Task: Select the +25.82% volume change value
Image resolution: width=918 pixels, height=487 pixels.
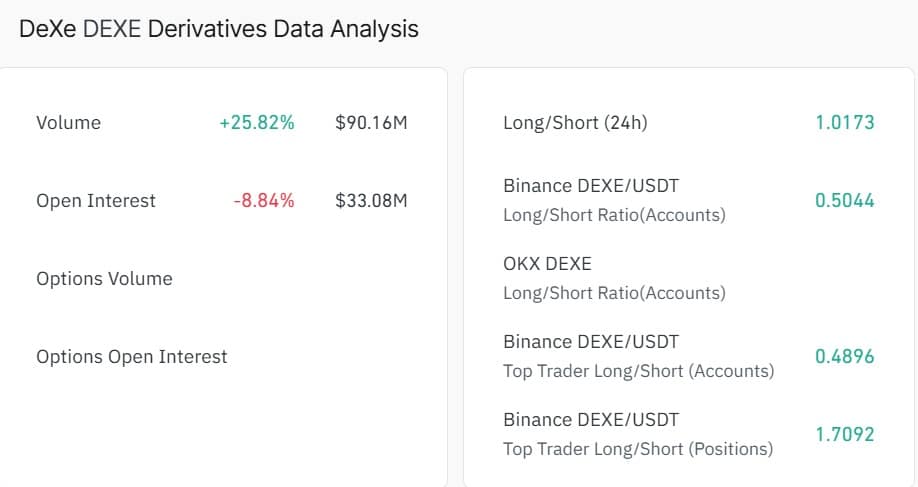Action: coord(257,123)
